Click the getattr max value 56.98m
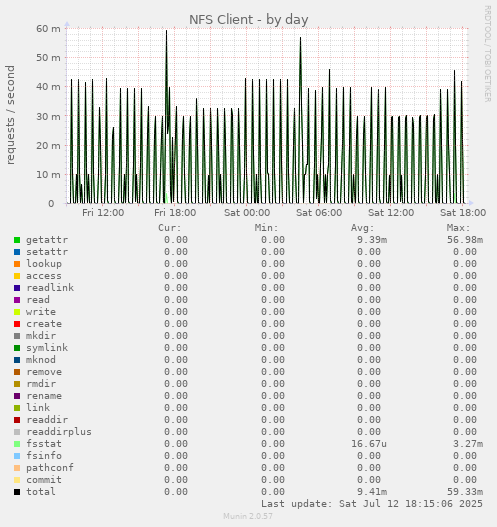497x527 pixels. coord(465,240)
